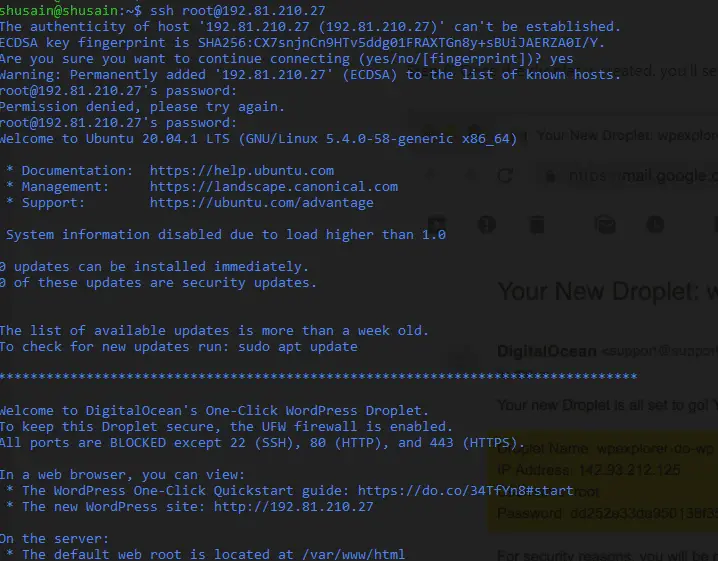Viewport: 718px width, 561px height.
Task: Click the Password value in the email
Action: point(640,513)
